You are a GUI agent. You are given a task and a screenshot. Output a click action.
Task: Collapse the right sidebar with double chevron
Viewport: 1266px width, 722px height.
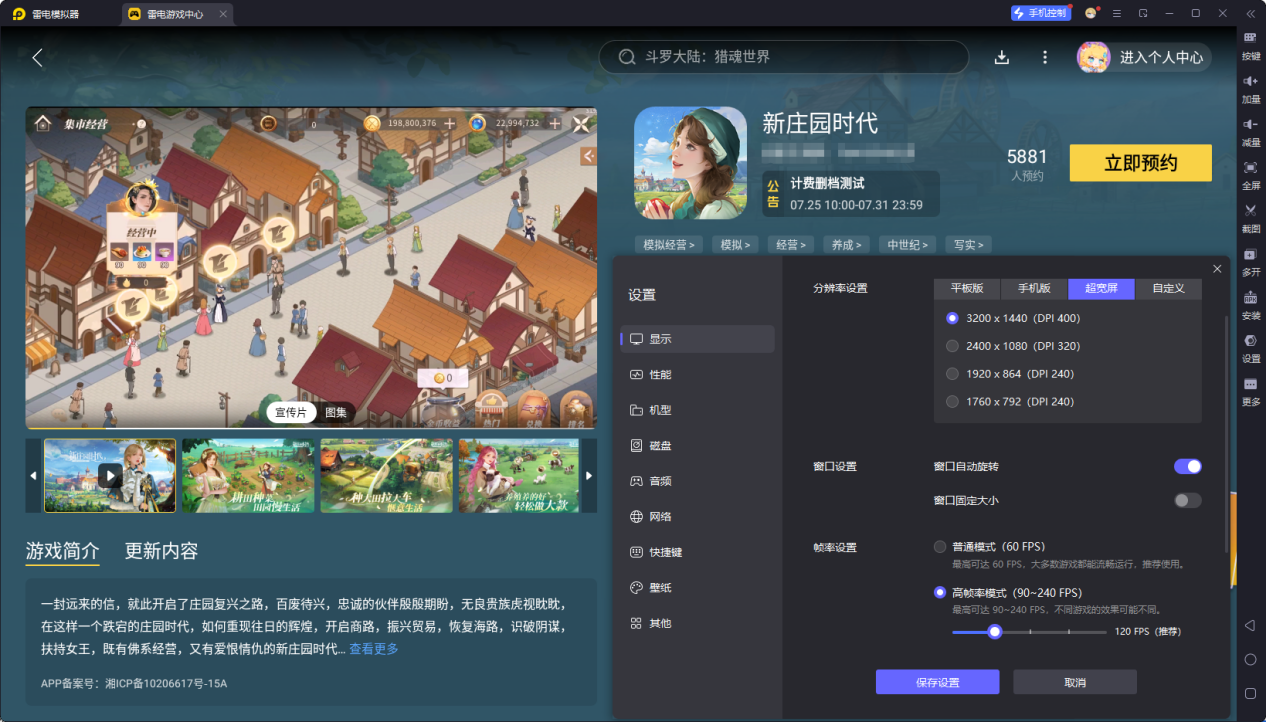tap(1250, 13)
